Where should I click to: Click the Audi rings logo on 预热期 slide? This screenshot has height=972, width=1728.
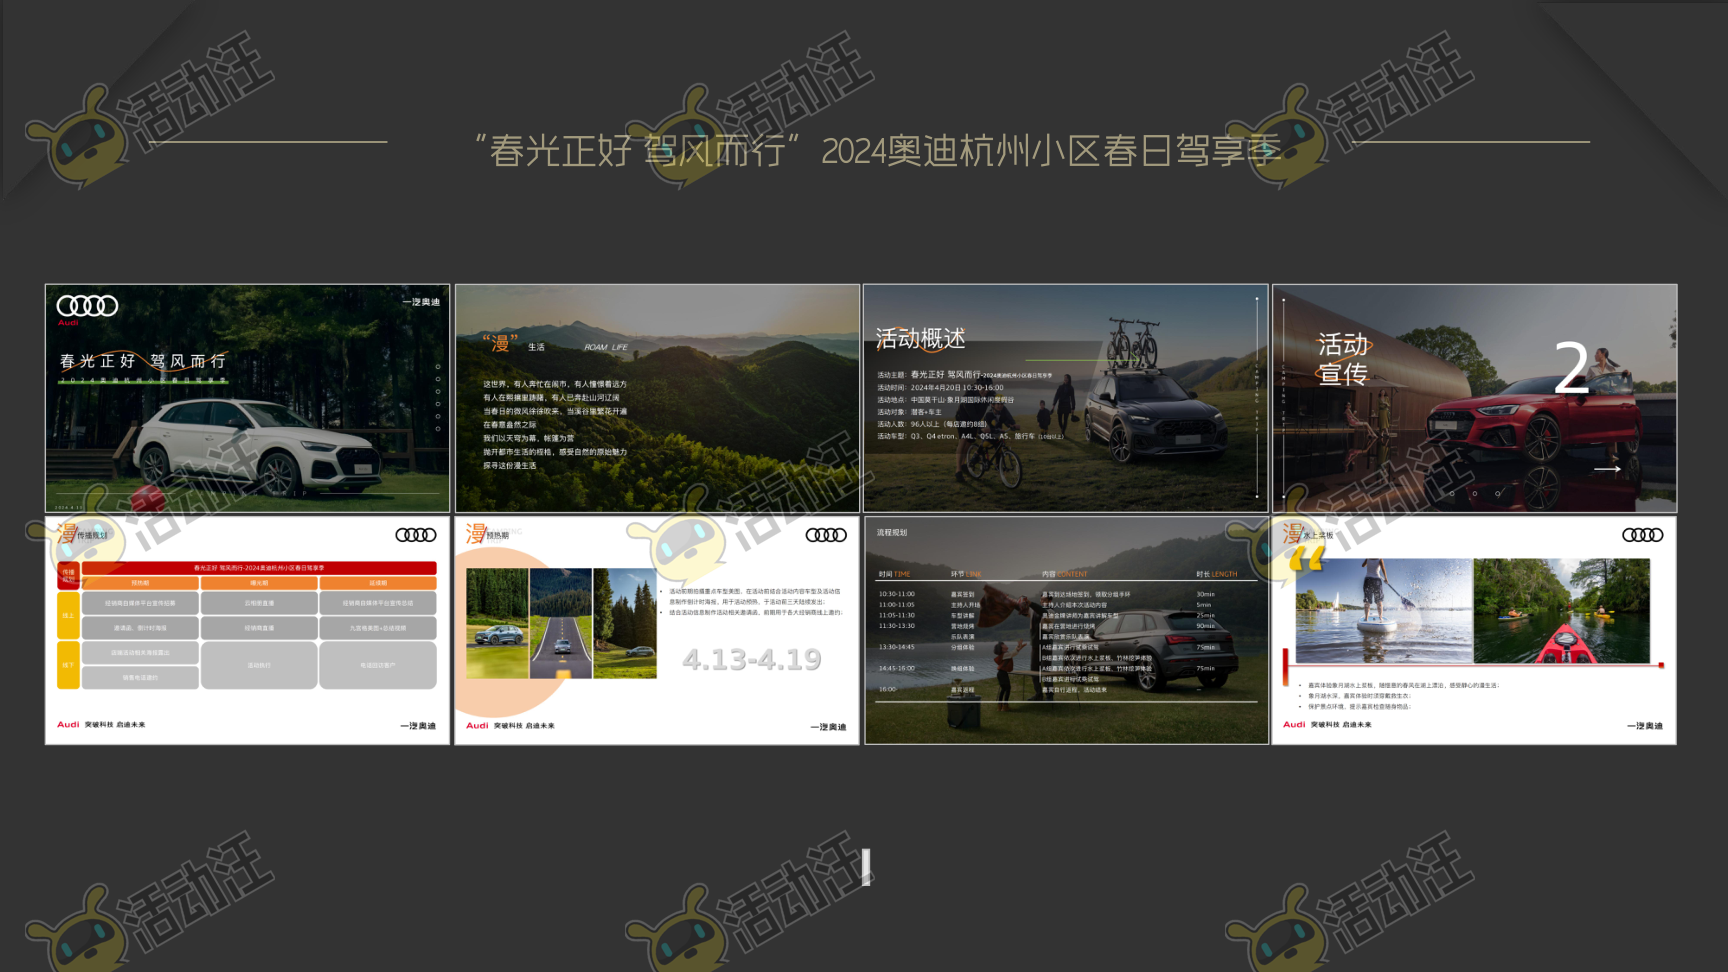826,535
